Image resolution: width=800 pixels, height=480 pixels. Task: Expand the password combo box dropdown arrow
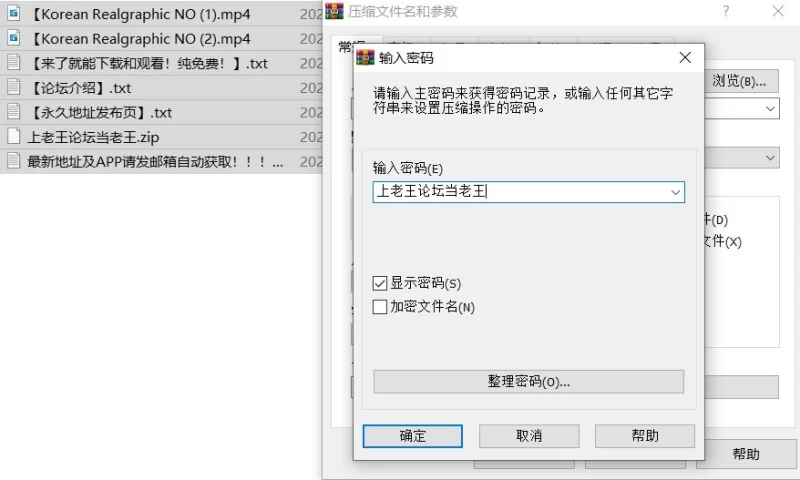pos(675,192)
